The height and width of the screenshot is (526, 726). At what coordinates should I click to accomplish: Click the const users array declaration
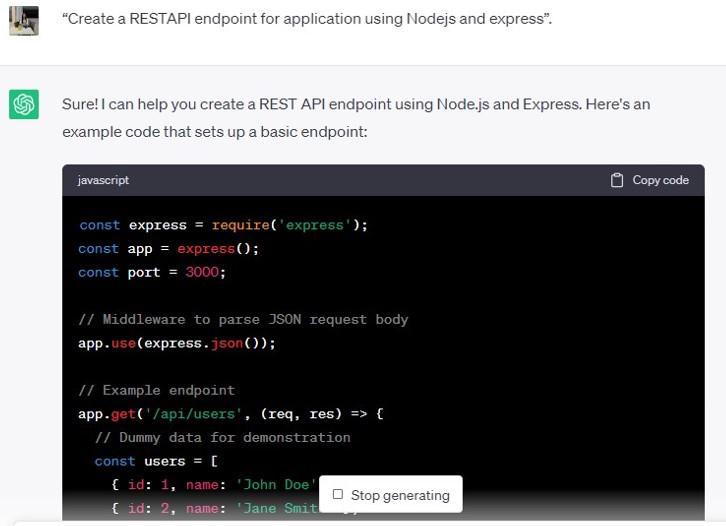click(156, 461)
